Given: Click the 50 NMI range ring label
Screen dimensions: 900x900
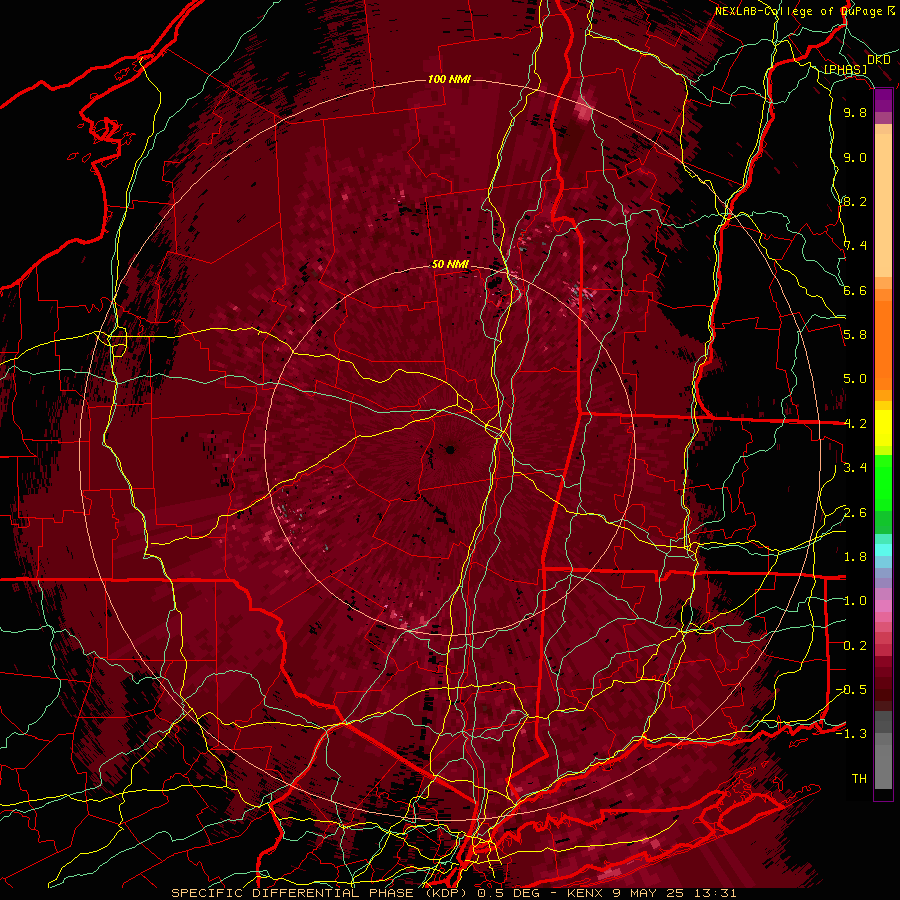Looking at the screenshot, I should [450, 264].
